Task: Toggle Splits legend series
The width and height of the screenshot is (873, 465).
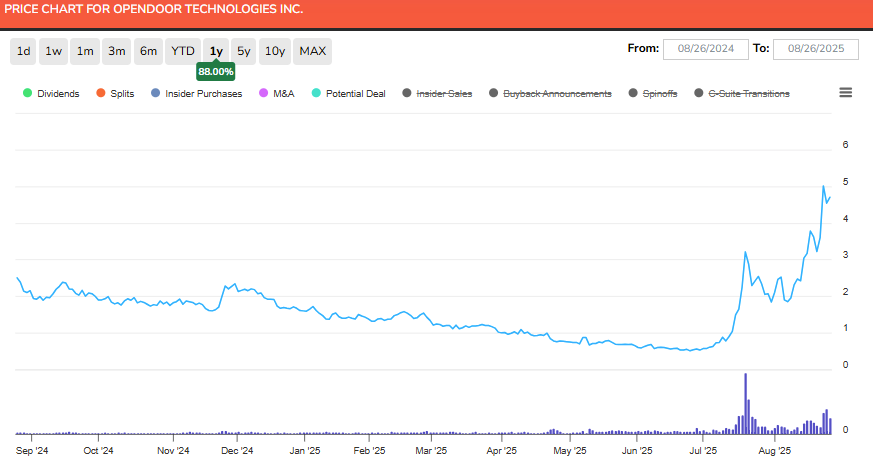Action: [x=115, y=94]
